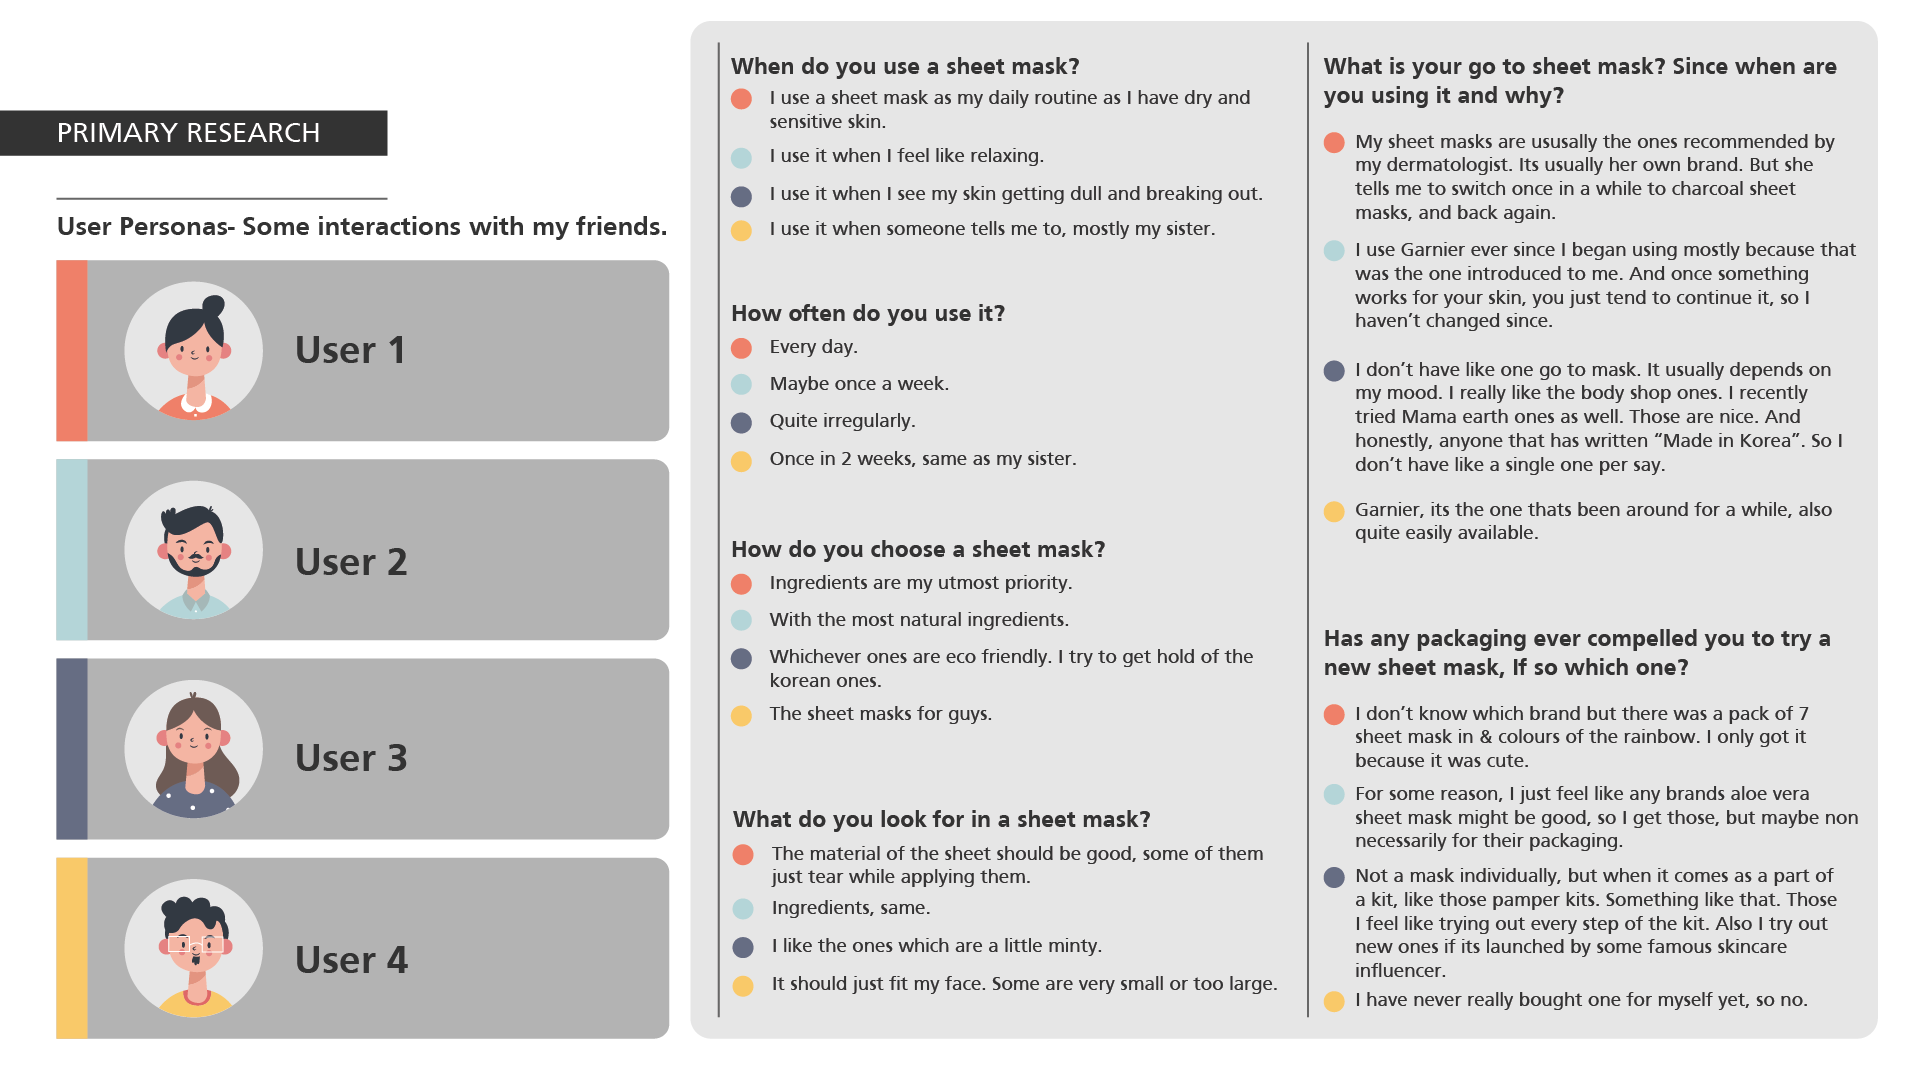Image resolution: width=1920 pixels, height=1080 pixels.
Task: Click the light blue bullet beside "Maybe once a week."
Action: coord(741,385)
